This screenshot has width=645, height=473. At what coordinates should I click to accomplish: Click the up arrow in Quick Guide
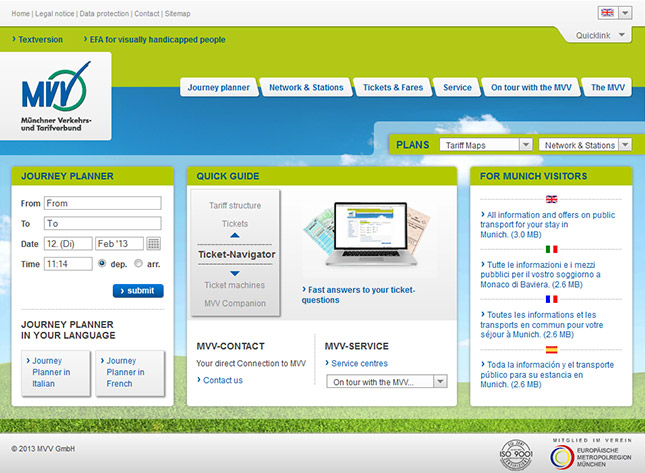pyautogui.click(x=235, y=235)
